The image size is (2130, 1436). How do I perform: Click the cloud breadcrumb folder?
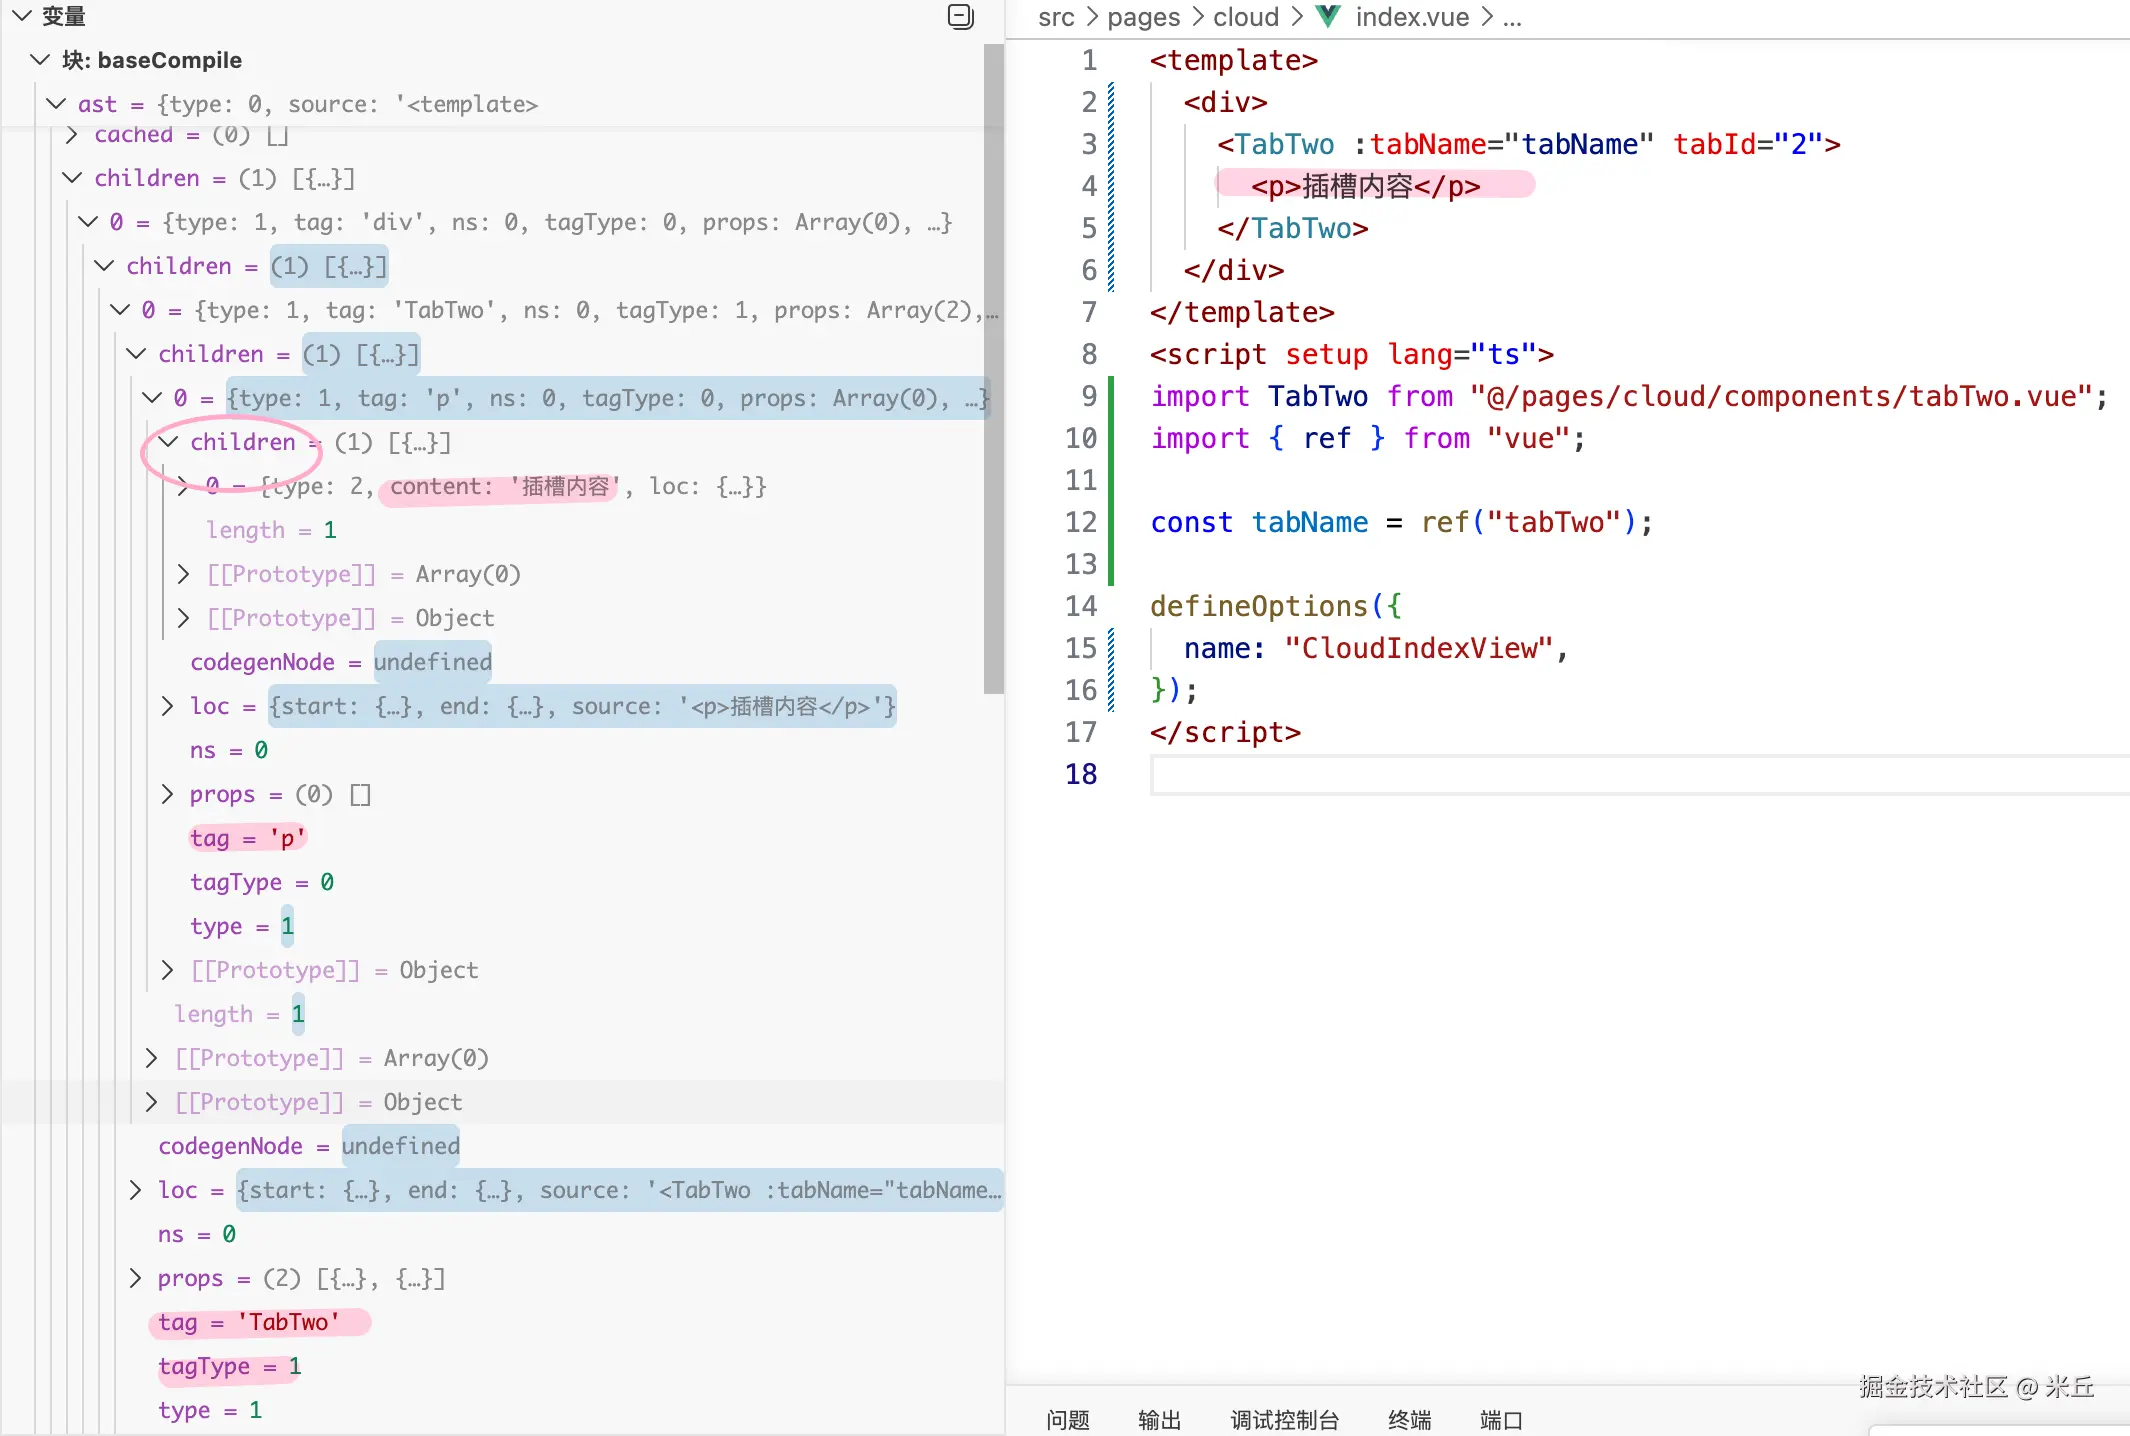1245,17
